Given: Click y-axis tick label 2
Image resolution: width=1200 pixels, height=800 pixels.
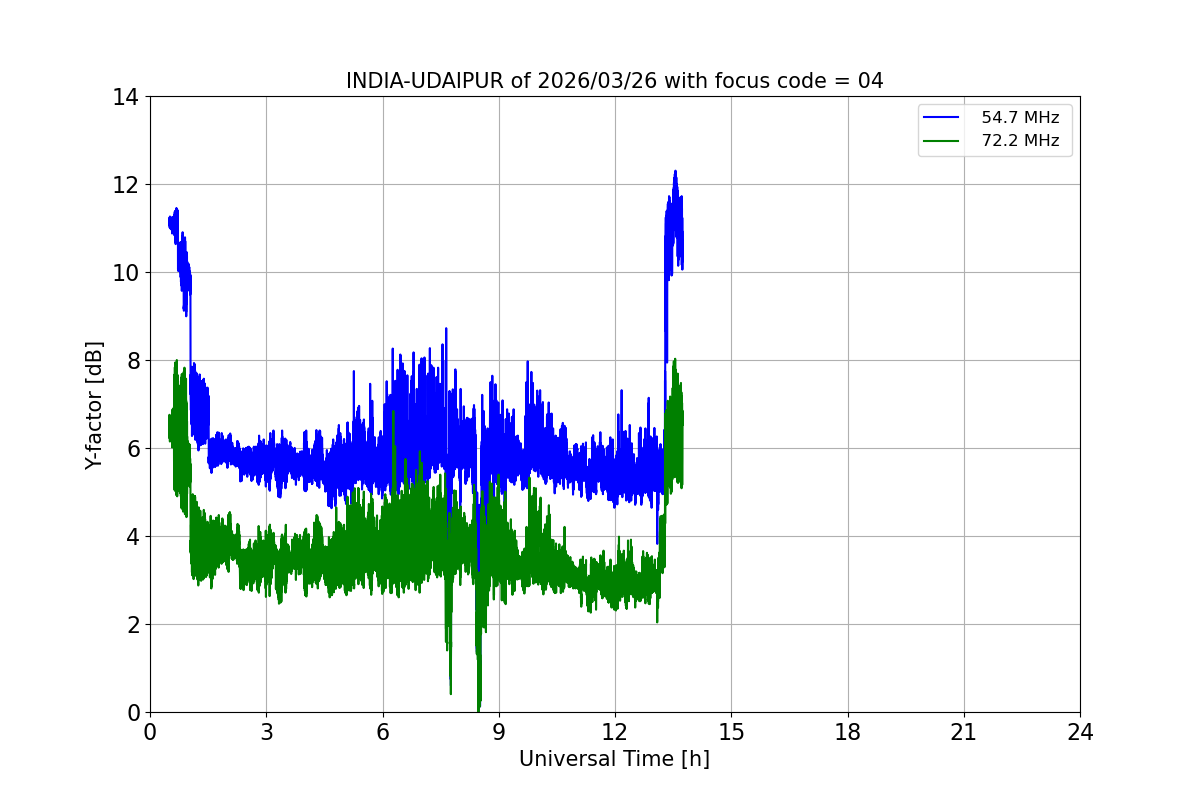Looking at the screenshot, I should 133,625.
